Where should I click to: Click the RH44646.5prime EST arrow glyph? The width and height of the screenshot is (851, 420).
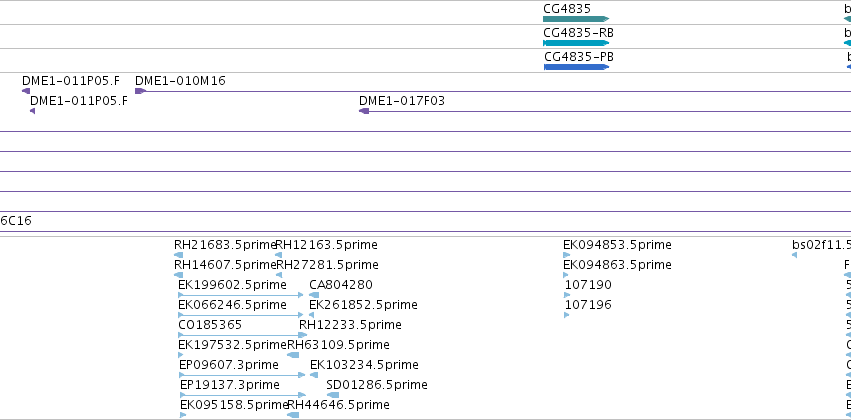pos(293,415)
